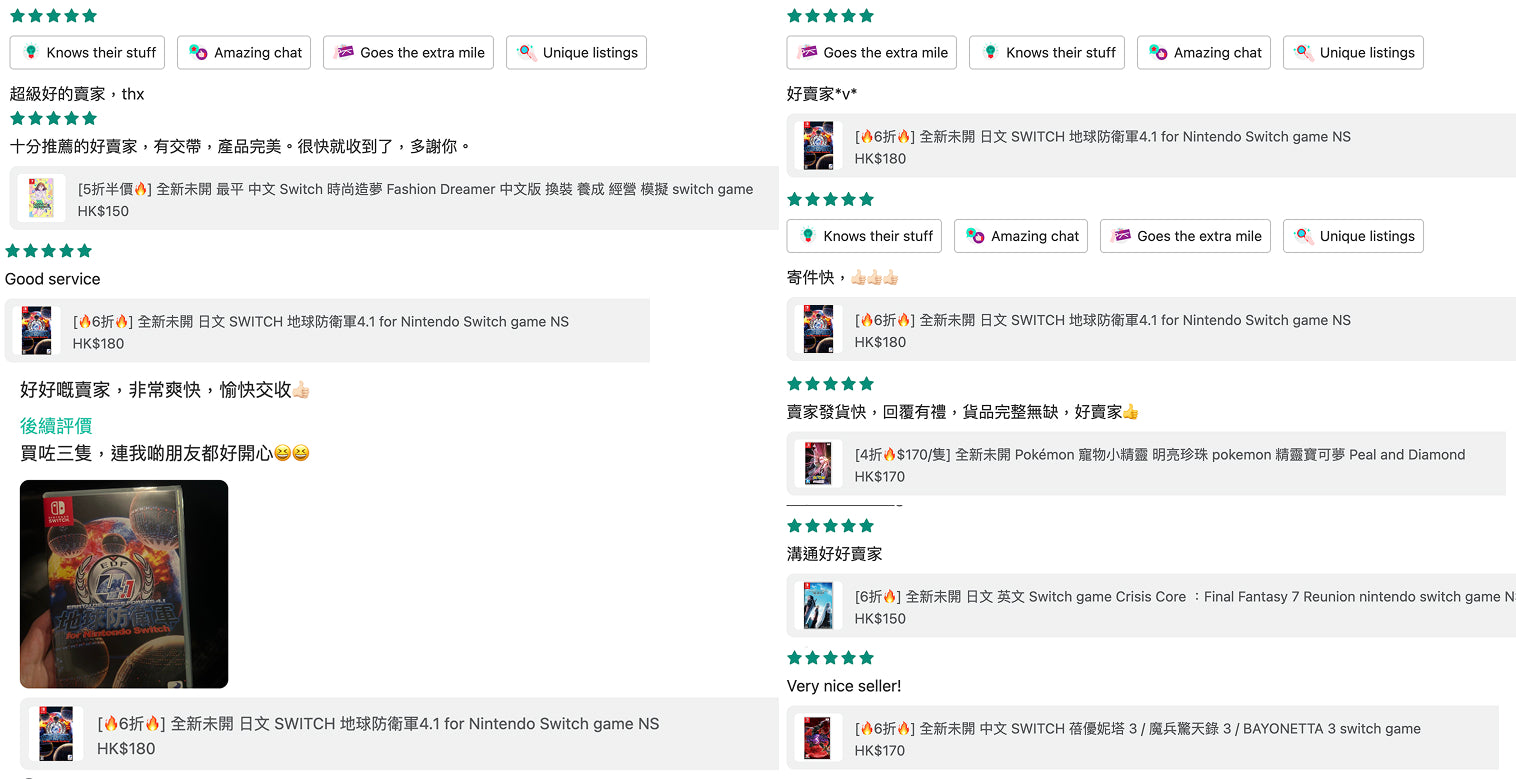Open the 地球防衛軍4.1 listing under Good service

(321, 321)
